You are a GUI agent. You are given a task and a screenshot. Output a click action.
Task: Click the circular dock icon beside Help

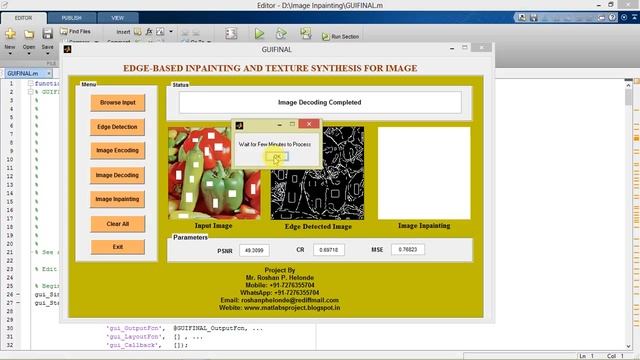point(624,18)
